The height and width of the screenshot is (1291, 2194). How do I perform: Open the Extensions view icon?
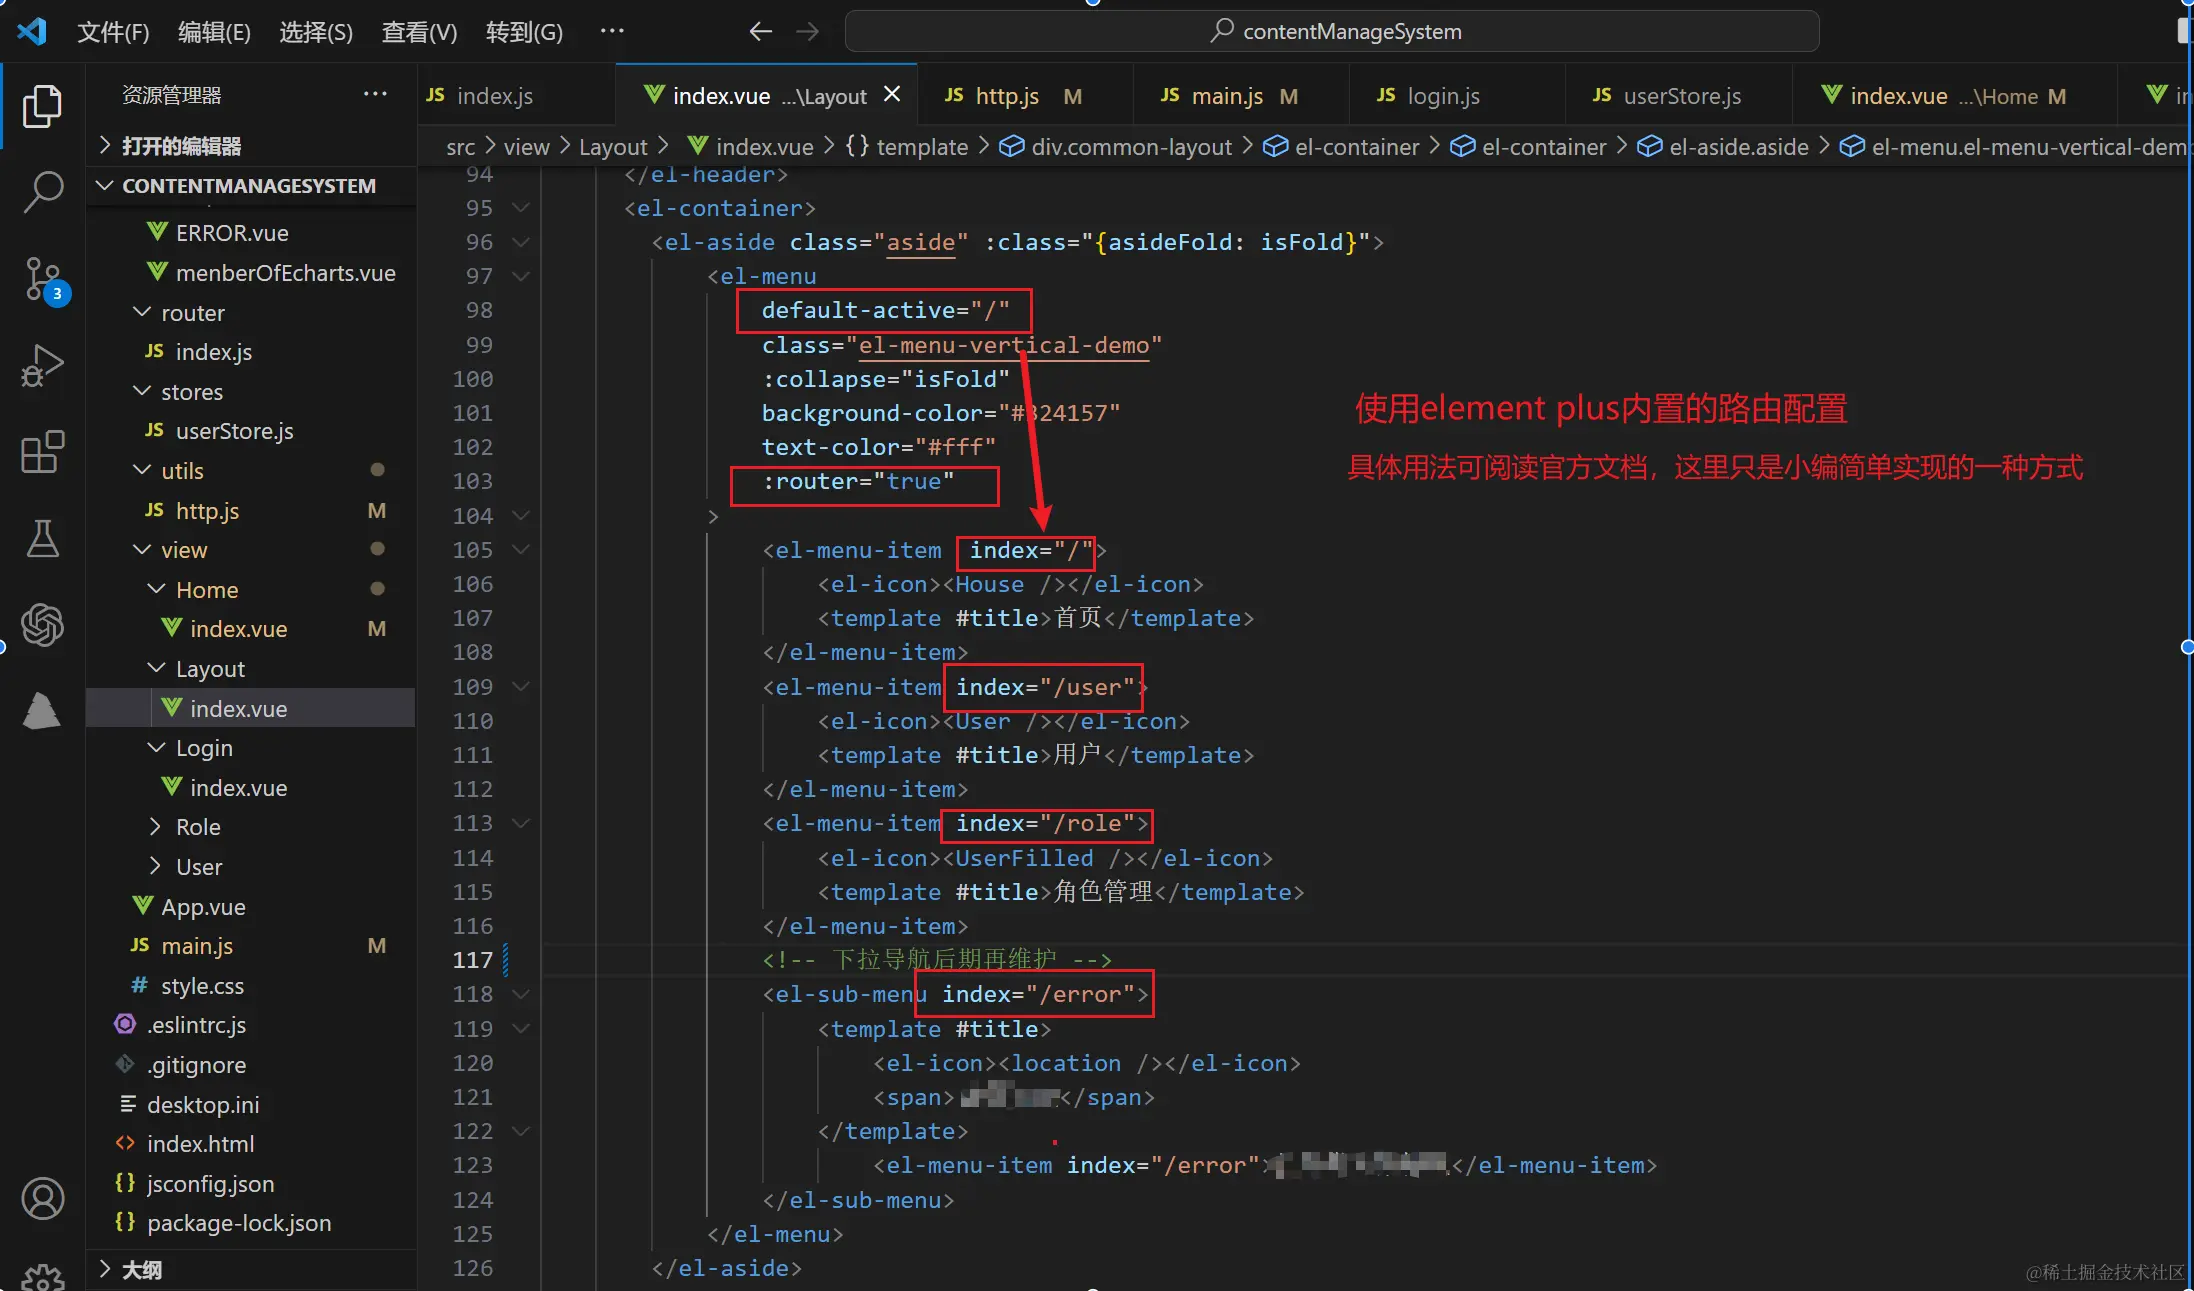pos(42,452)
